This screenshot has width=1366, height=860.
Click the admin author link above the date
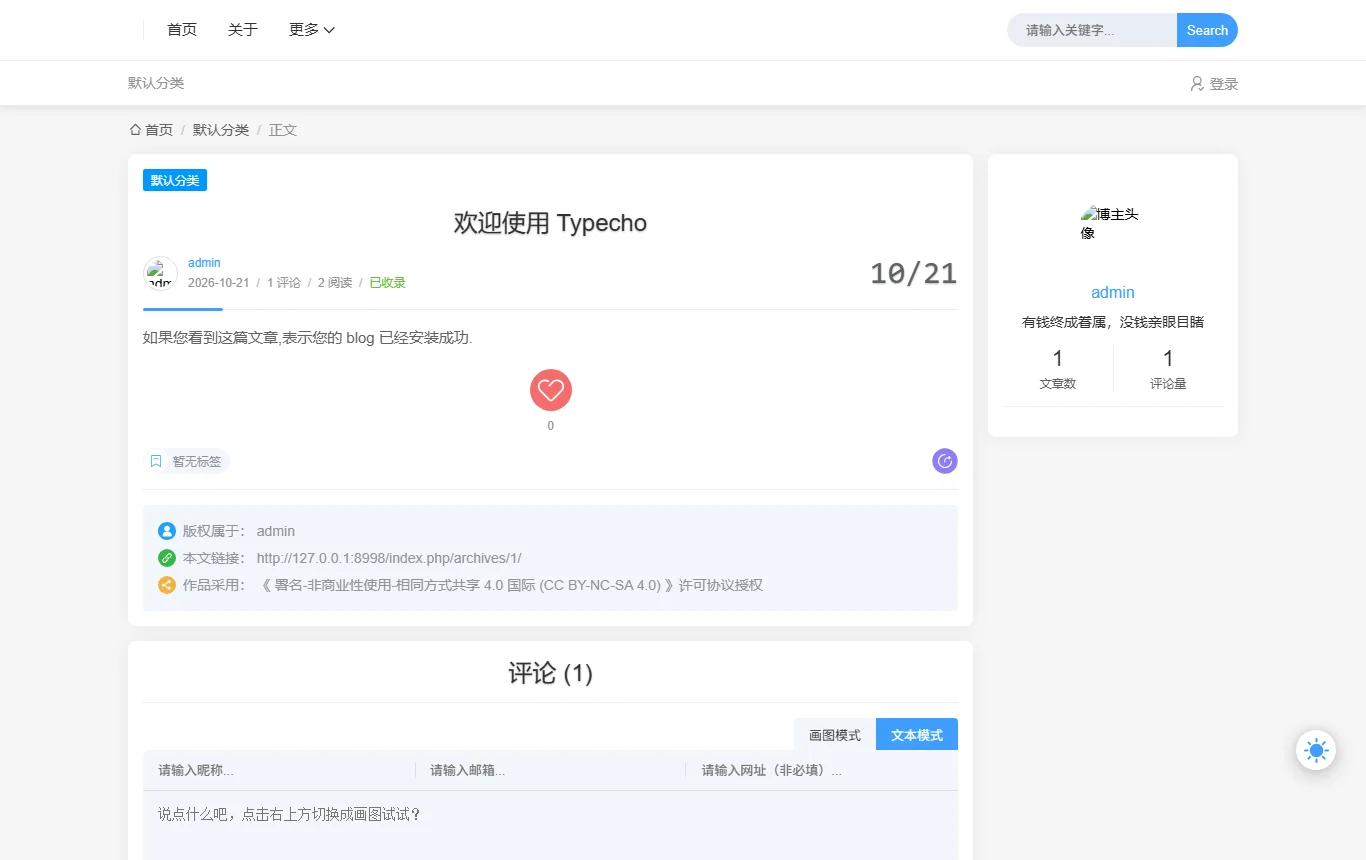(204, 263)
